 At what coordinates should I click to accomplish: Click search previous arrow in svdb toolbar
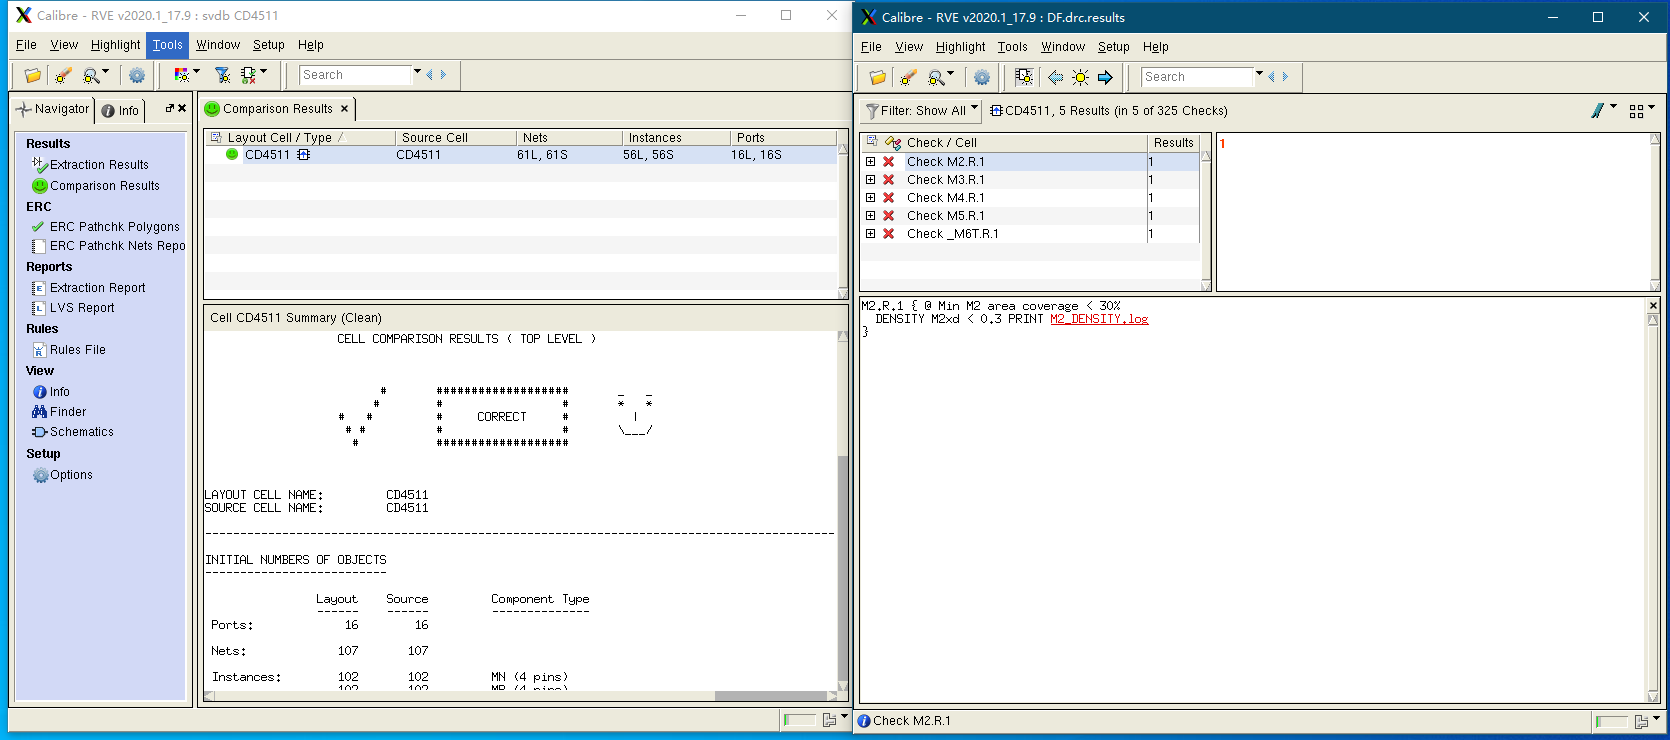pos(430,75)
